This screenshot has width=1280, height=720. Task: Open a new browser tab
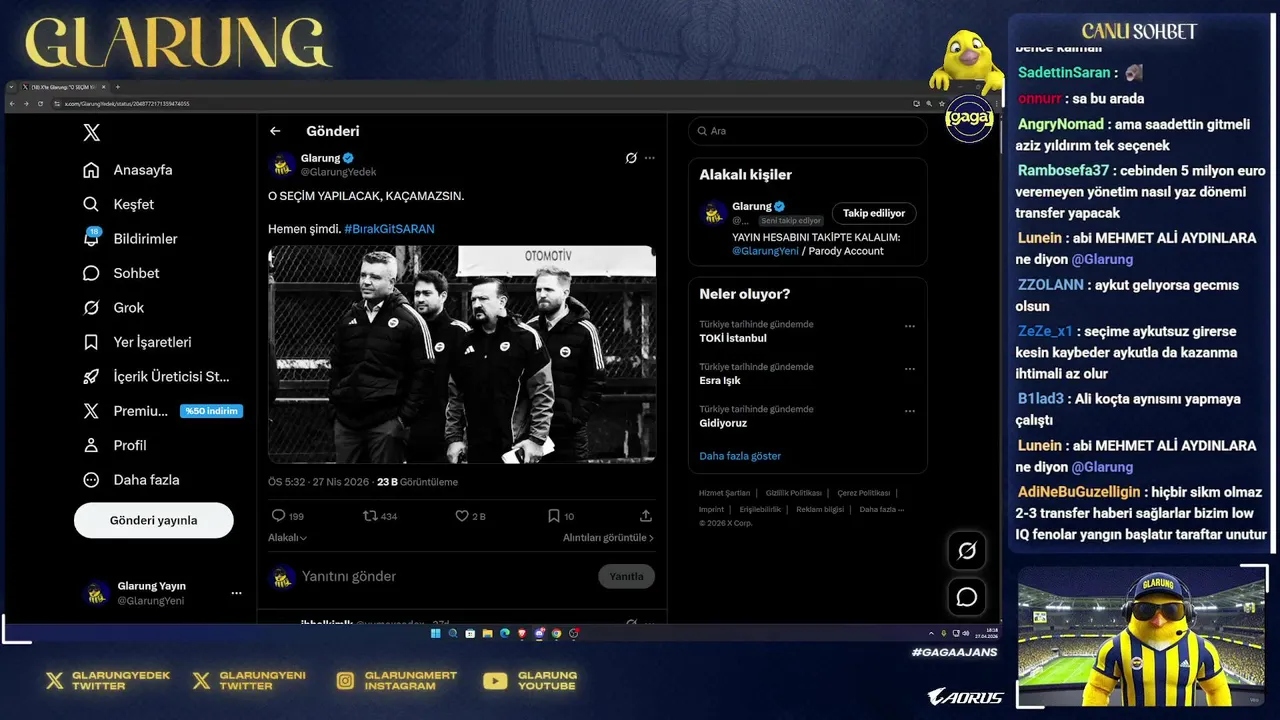click(x=117, y=87)
